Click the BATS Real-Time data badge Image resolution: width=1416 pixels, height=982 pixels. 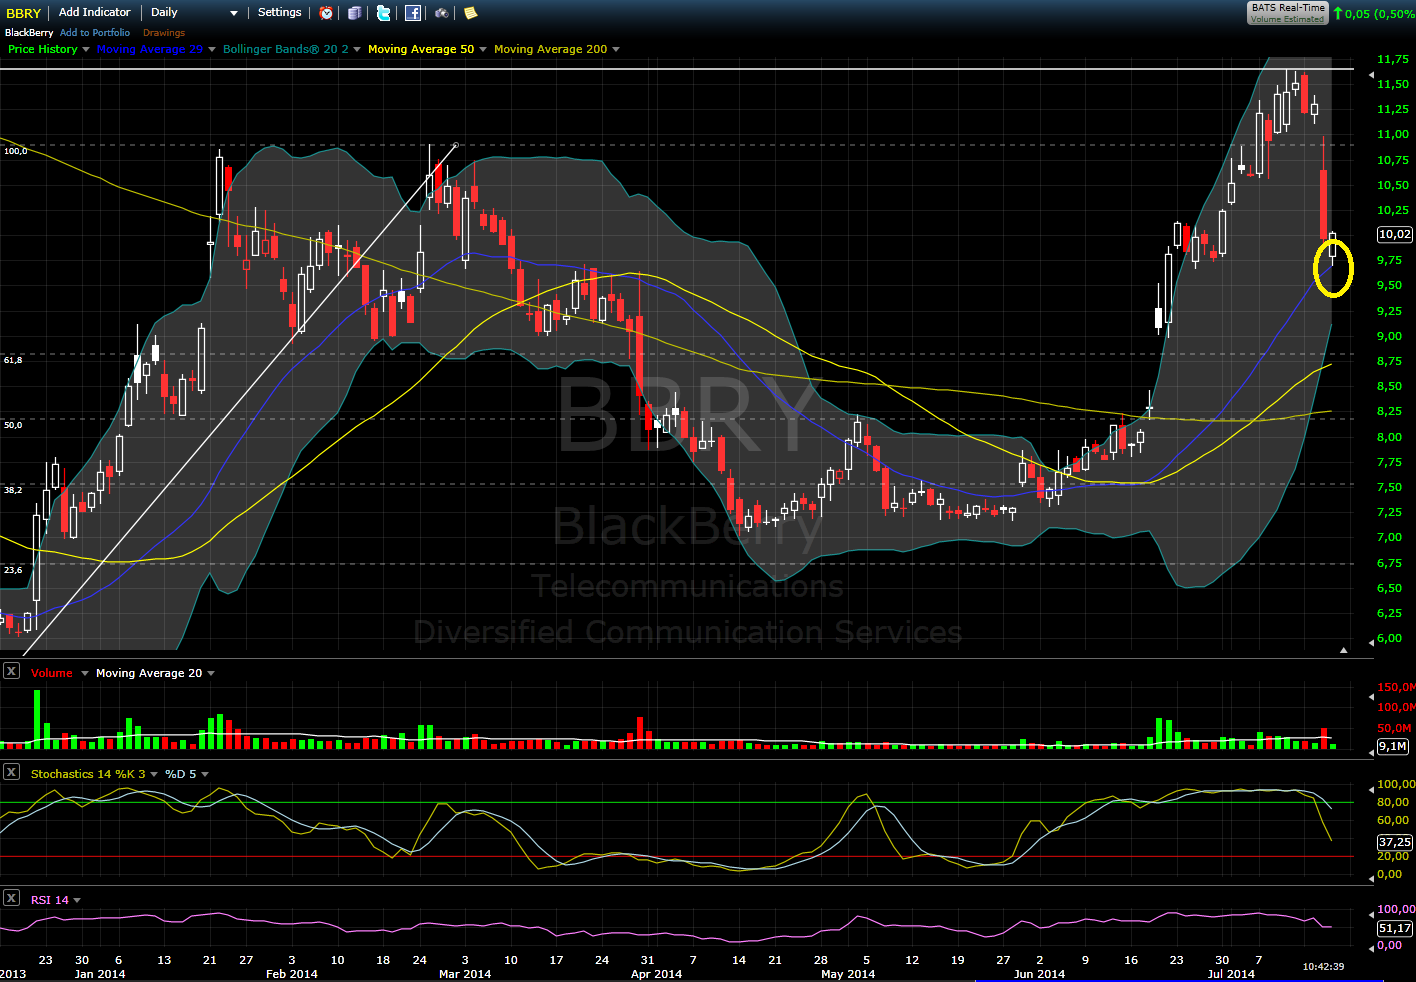[1288, 8]
